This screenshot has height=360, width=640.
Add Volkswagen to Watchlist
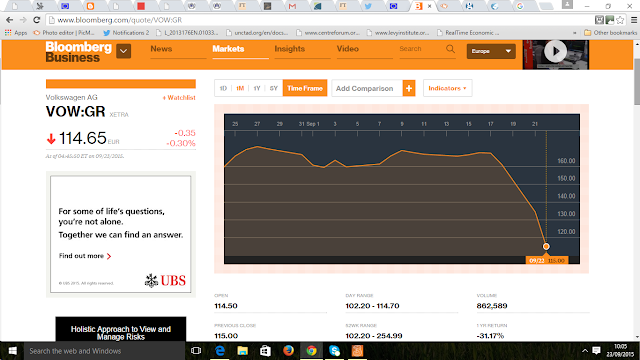(179, 98)
